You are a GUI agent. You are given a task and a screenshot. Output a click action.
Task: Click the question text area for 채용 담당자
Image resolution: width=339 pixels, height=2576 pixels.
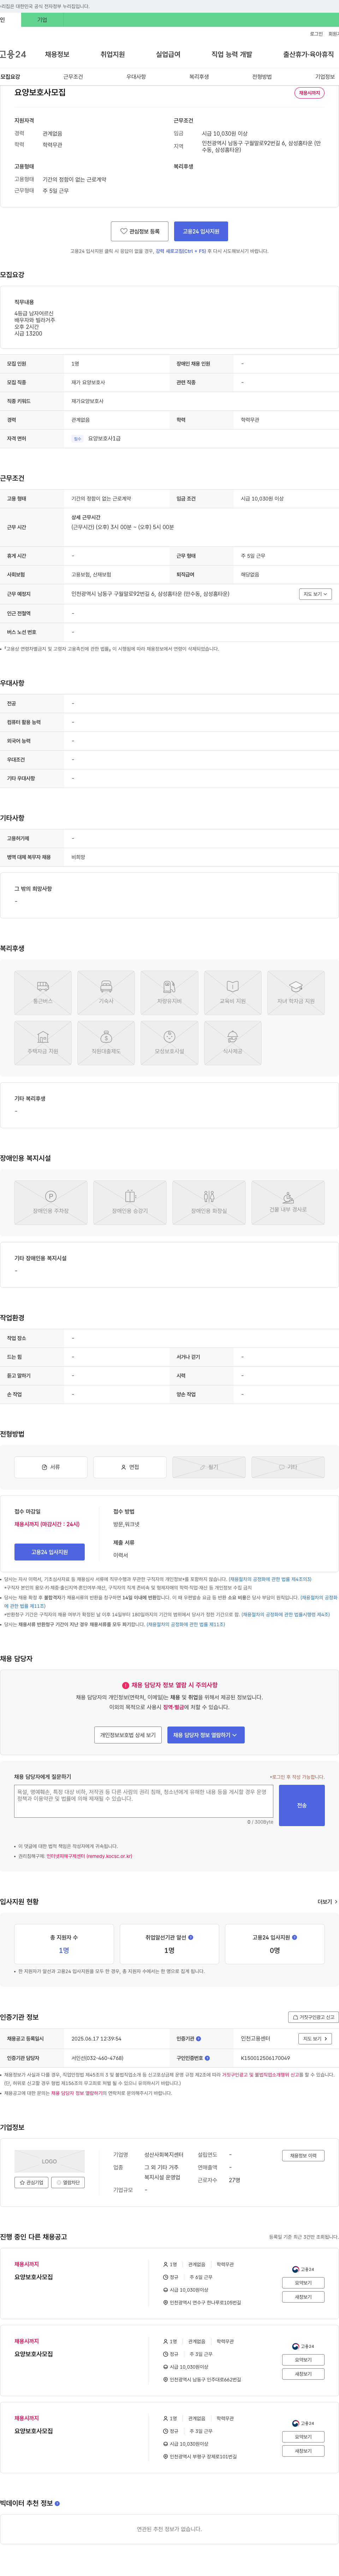coord(144,1801)
